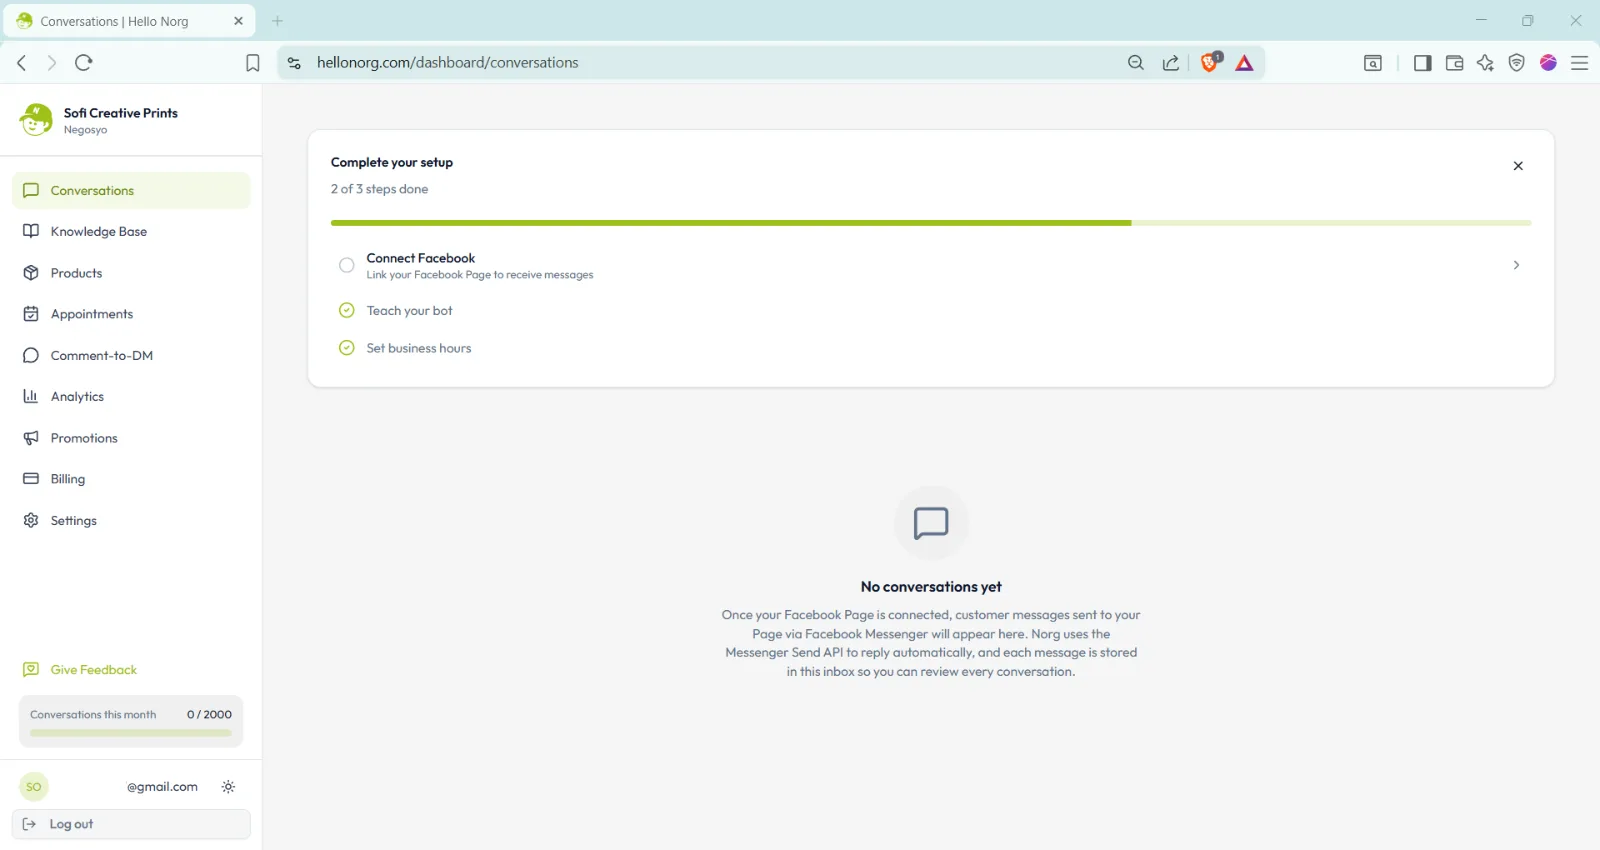
Task: Click the Brave Rewards triangle icon
Action: [x=1245, y=63]
